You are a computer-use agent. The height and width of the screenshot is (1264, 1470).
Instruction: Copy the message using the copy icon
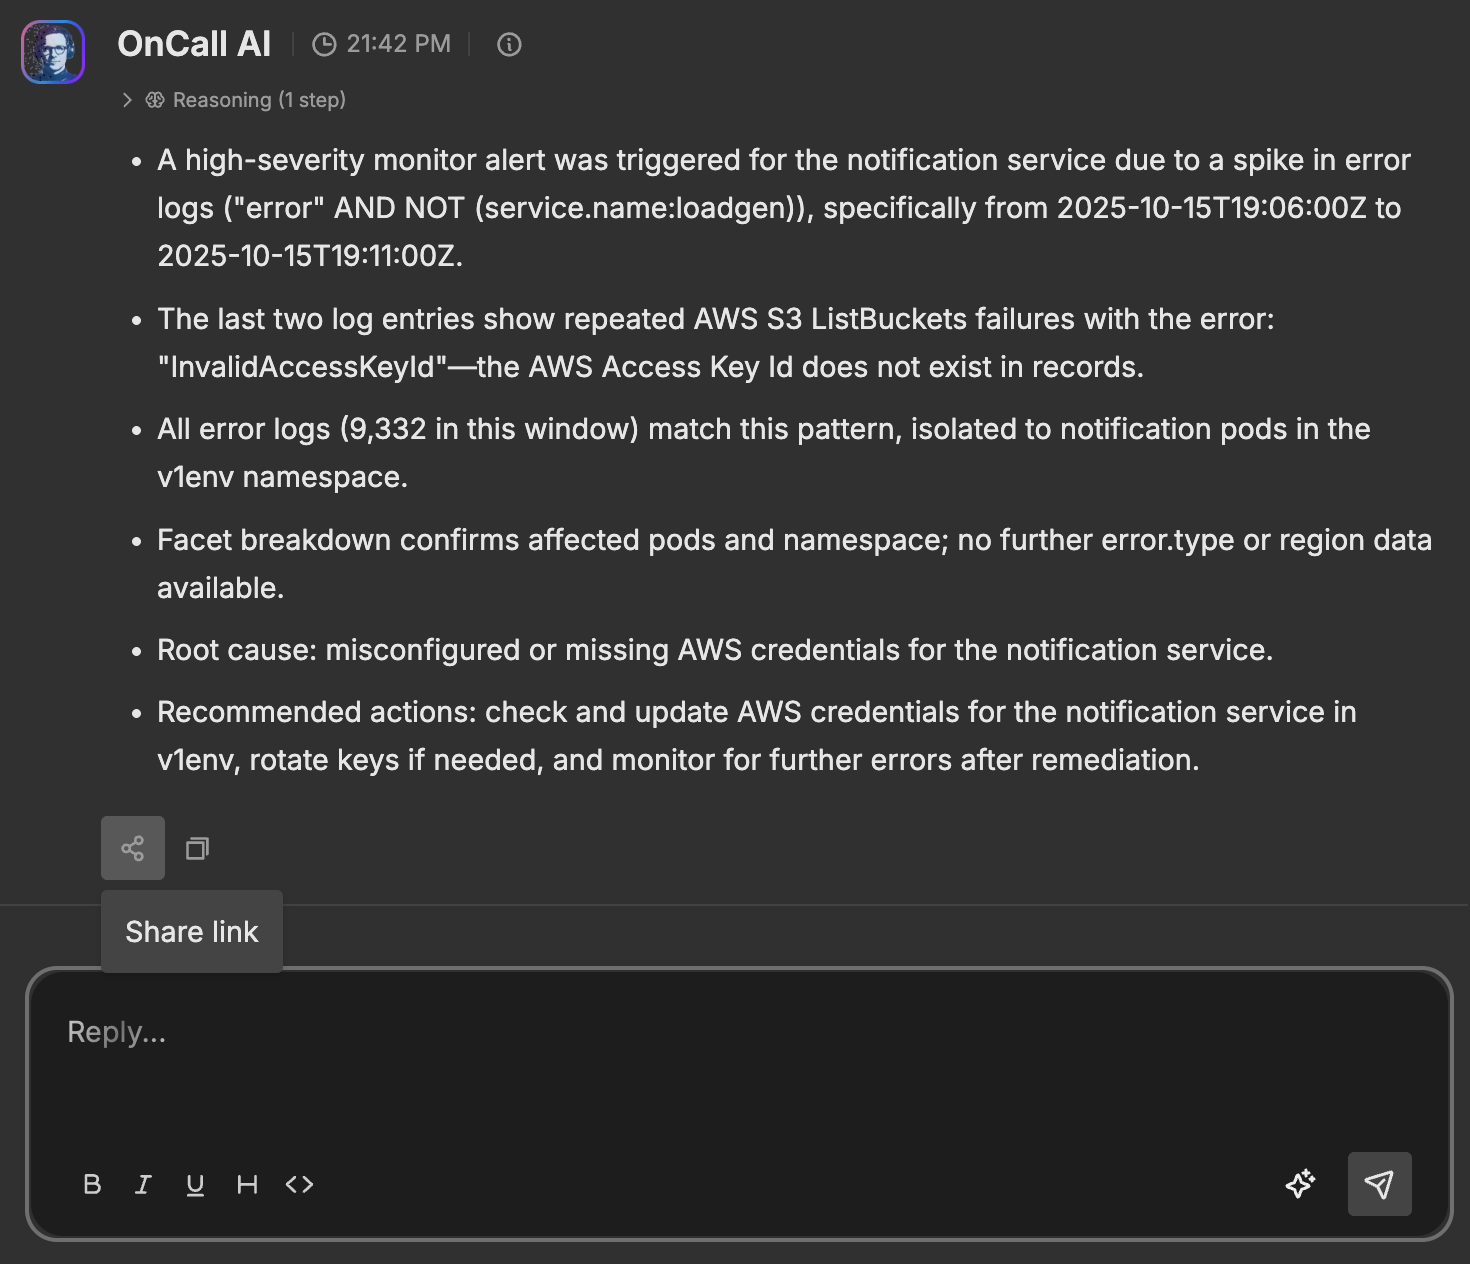(x=196, y=847)
